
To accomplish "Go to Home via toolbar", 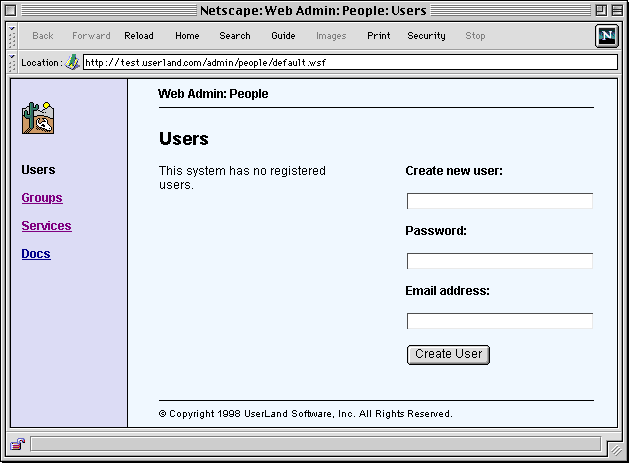I will 187,36.
